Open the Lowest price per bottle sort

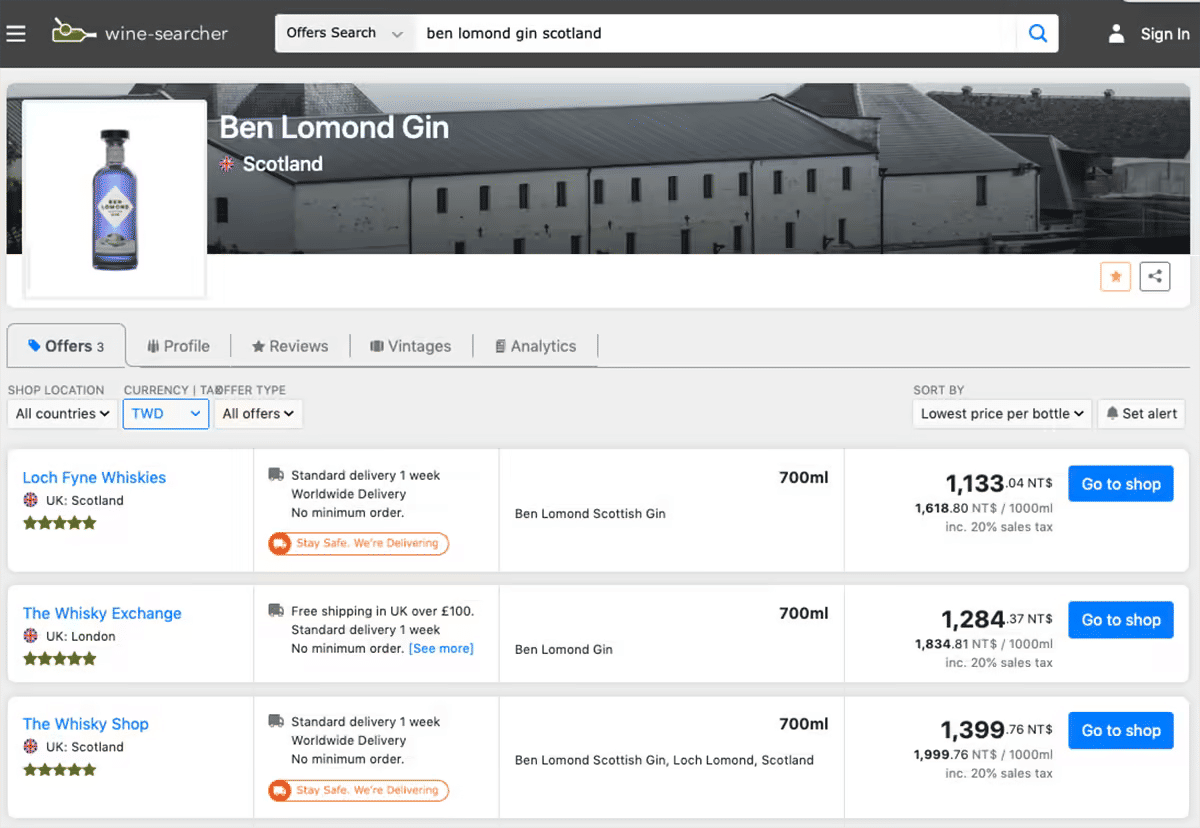[1002, 413]
